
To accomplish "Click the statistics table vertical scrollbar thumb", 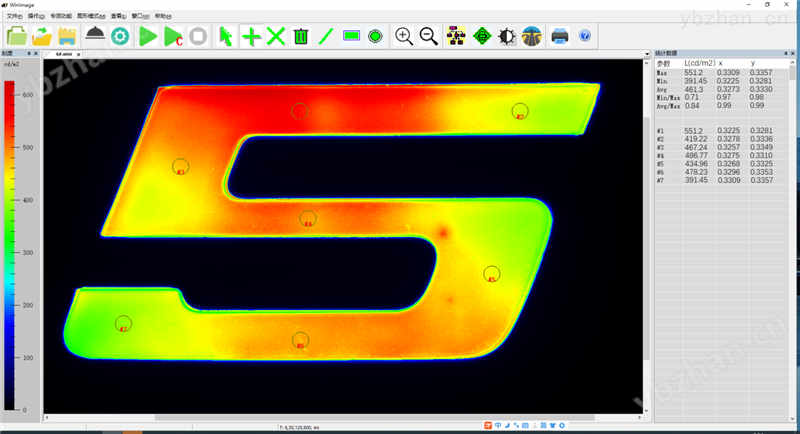I will [792, 74].
